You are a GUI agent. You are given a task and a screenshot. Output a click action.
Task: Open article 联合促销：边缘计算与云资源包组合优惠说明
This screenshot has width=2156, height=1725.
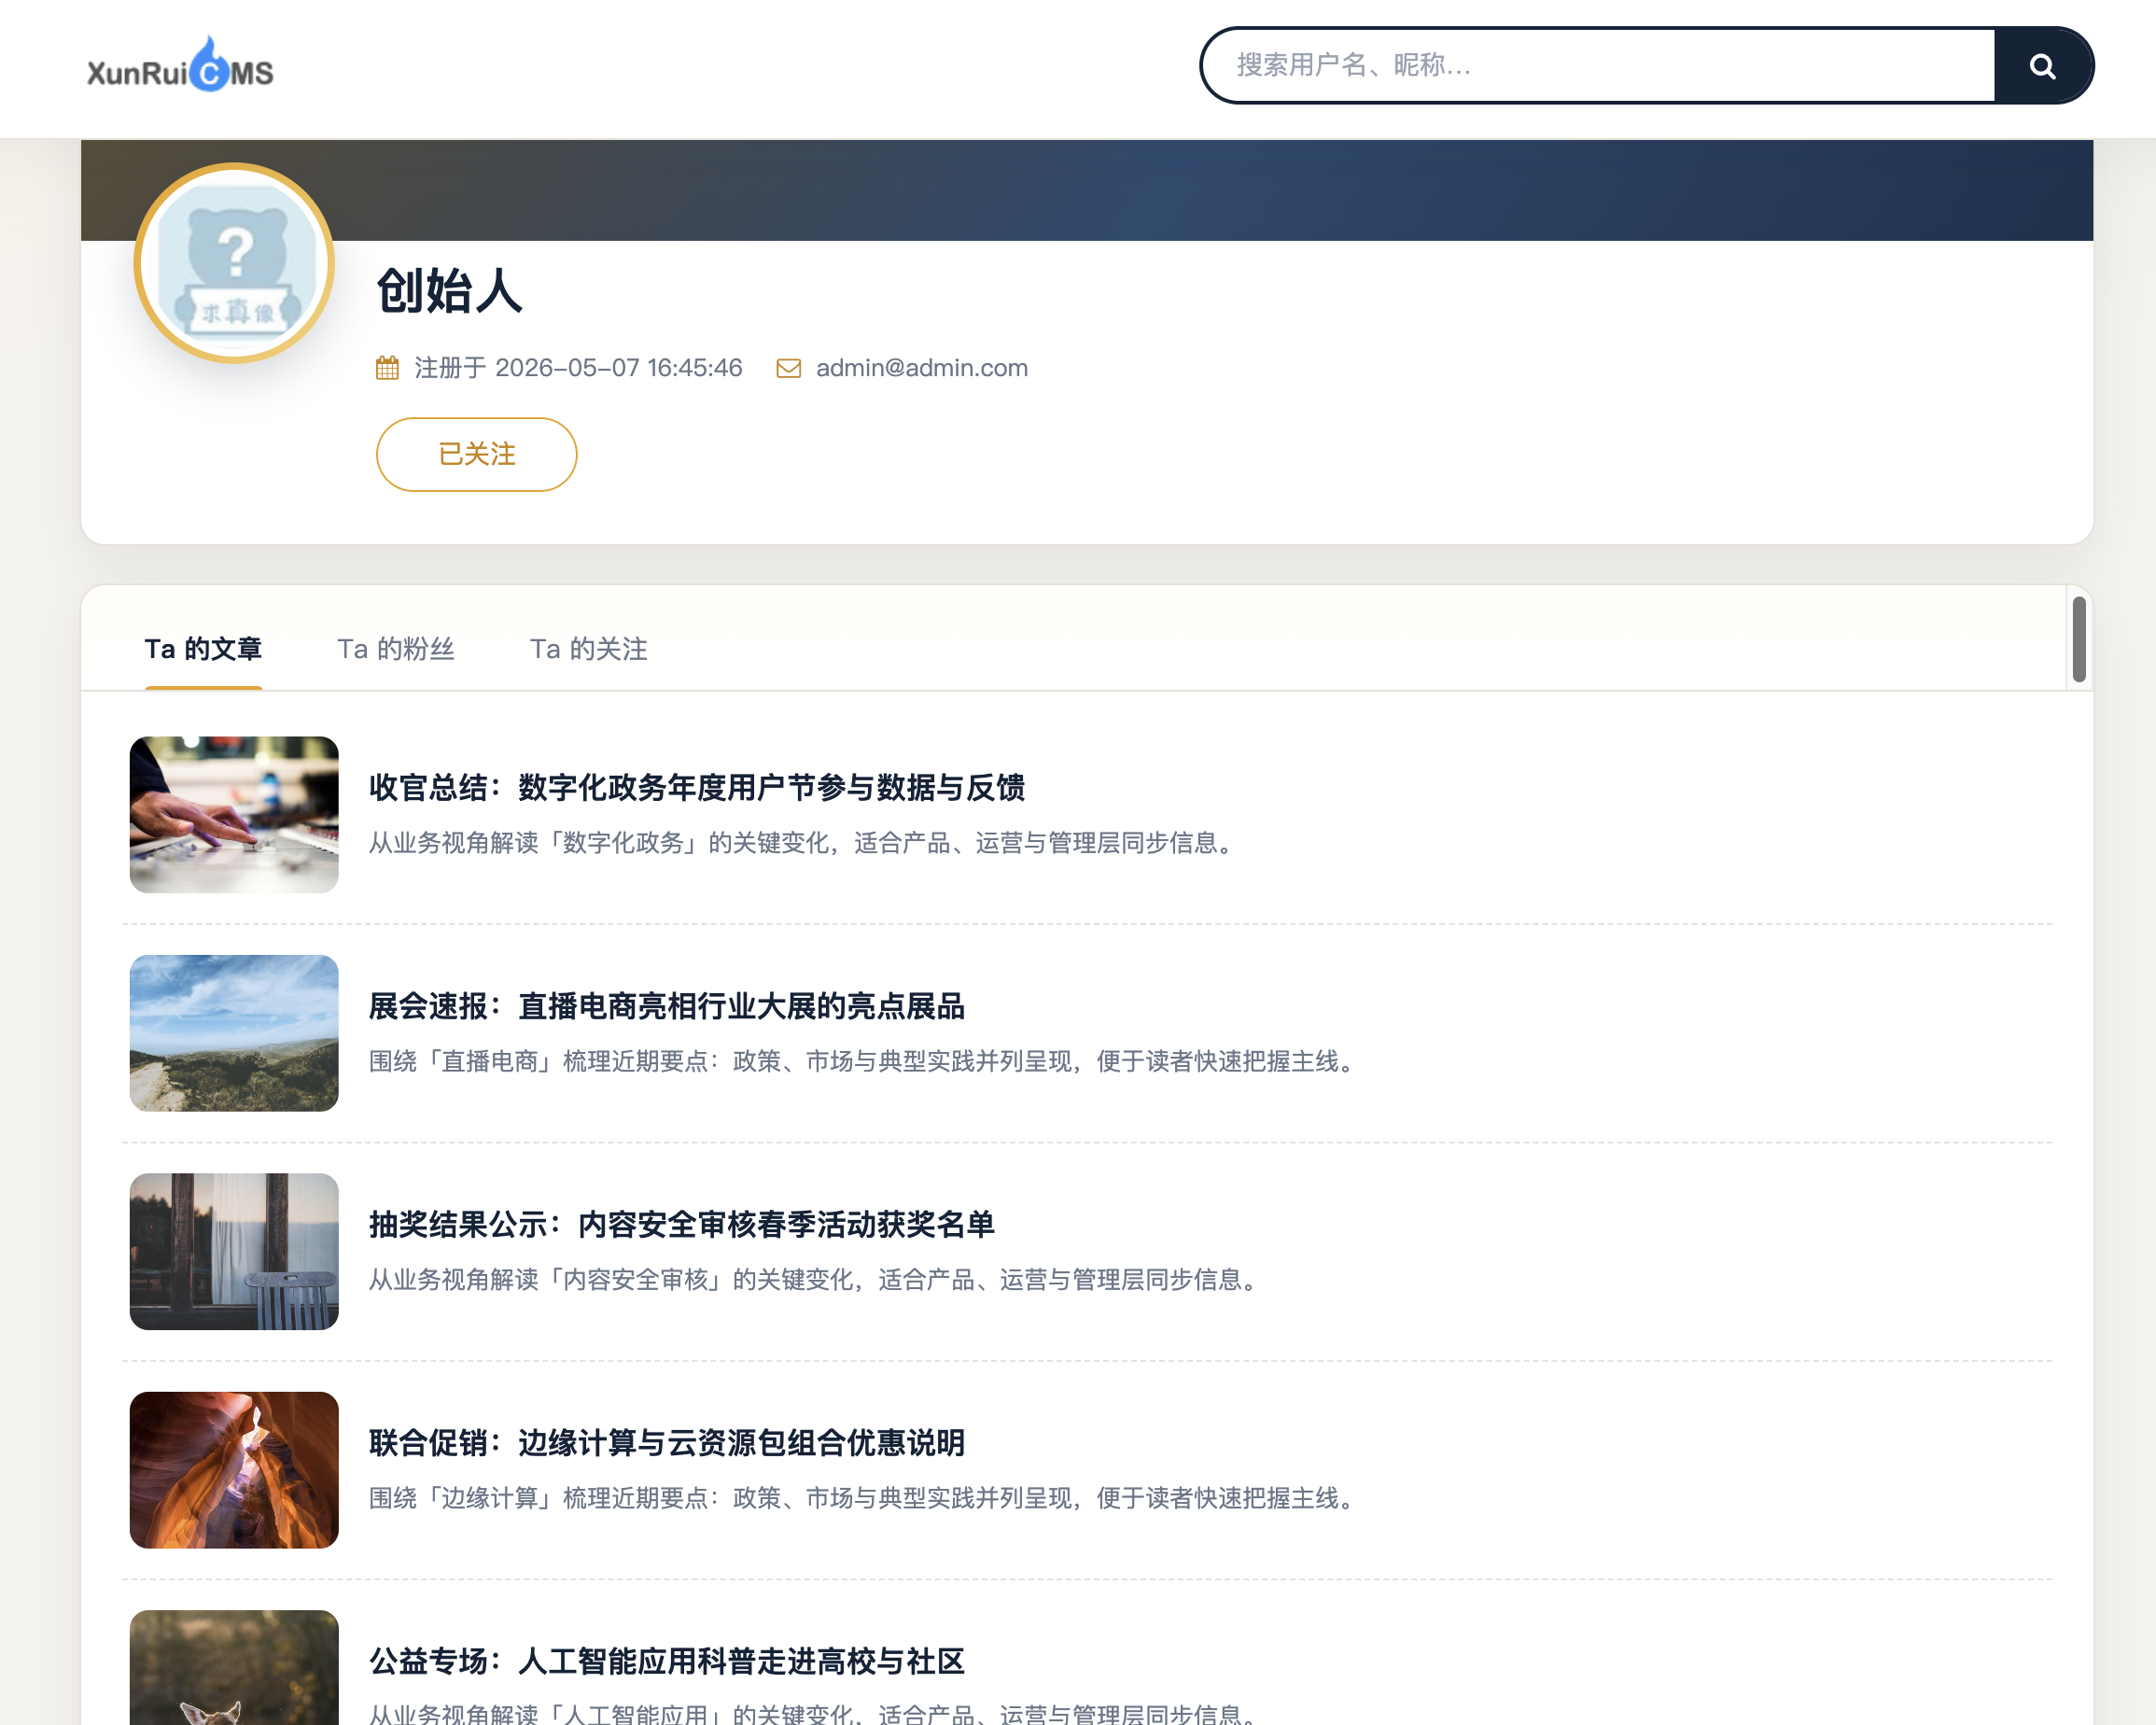tap(667, 1443)
